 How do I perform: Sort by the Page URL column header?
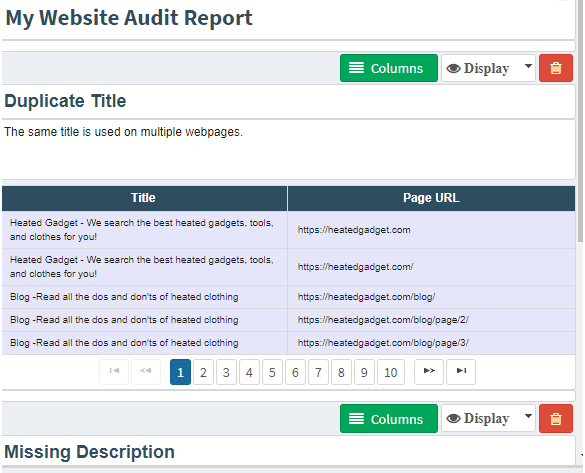point(431,198)
